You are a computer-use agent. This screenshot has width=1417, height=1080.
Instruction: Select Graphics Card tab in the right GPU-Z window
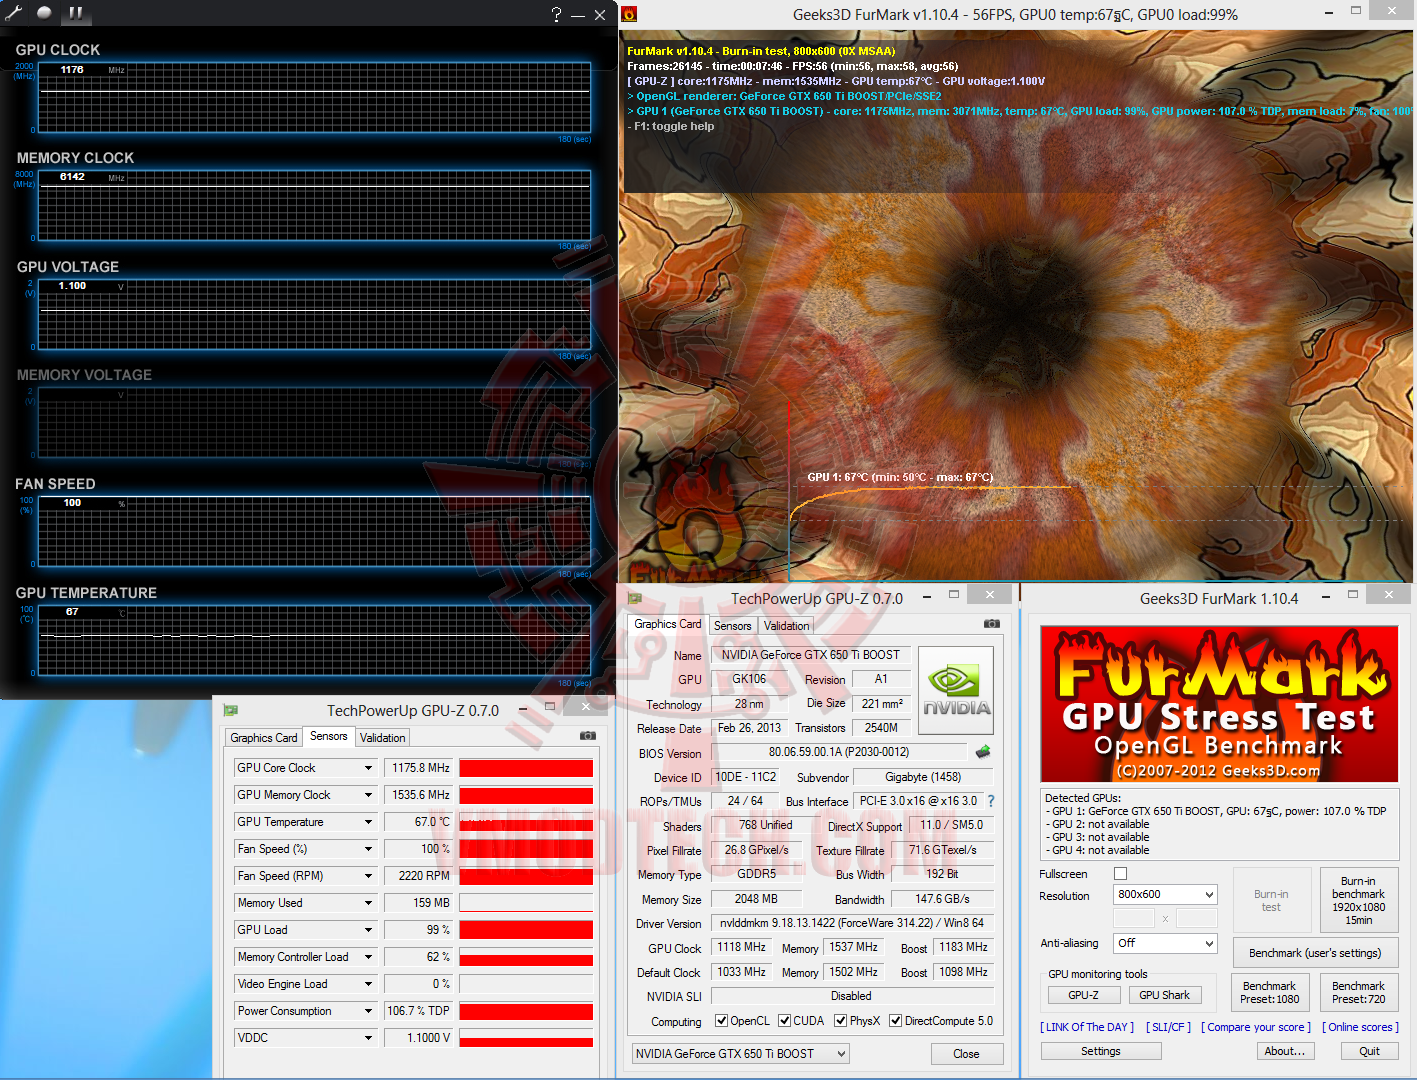point(668,624)
